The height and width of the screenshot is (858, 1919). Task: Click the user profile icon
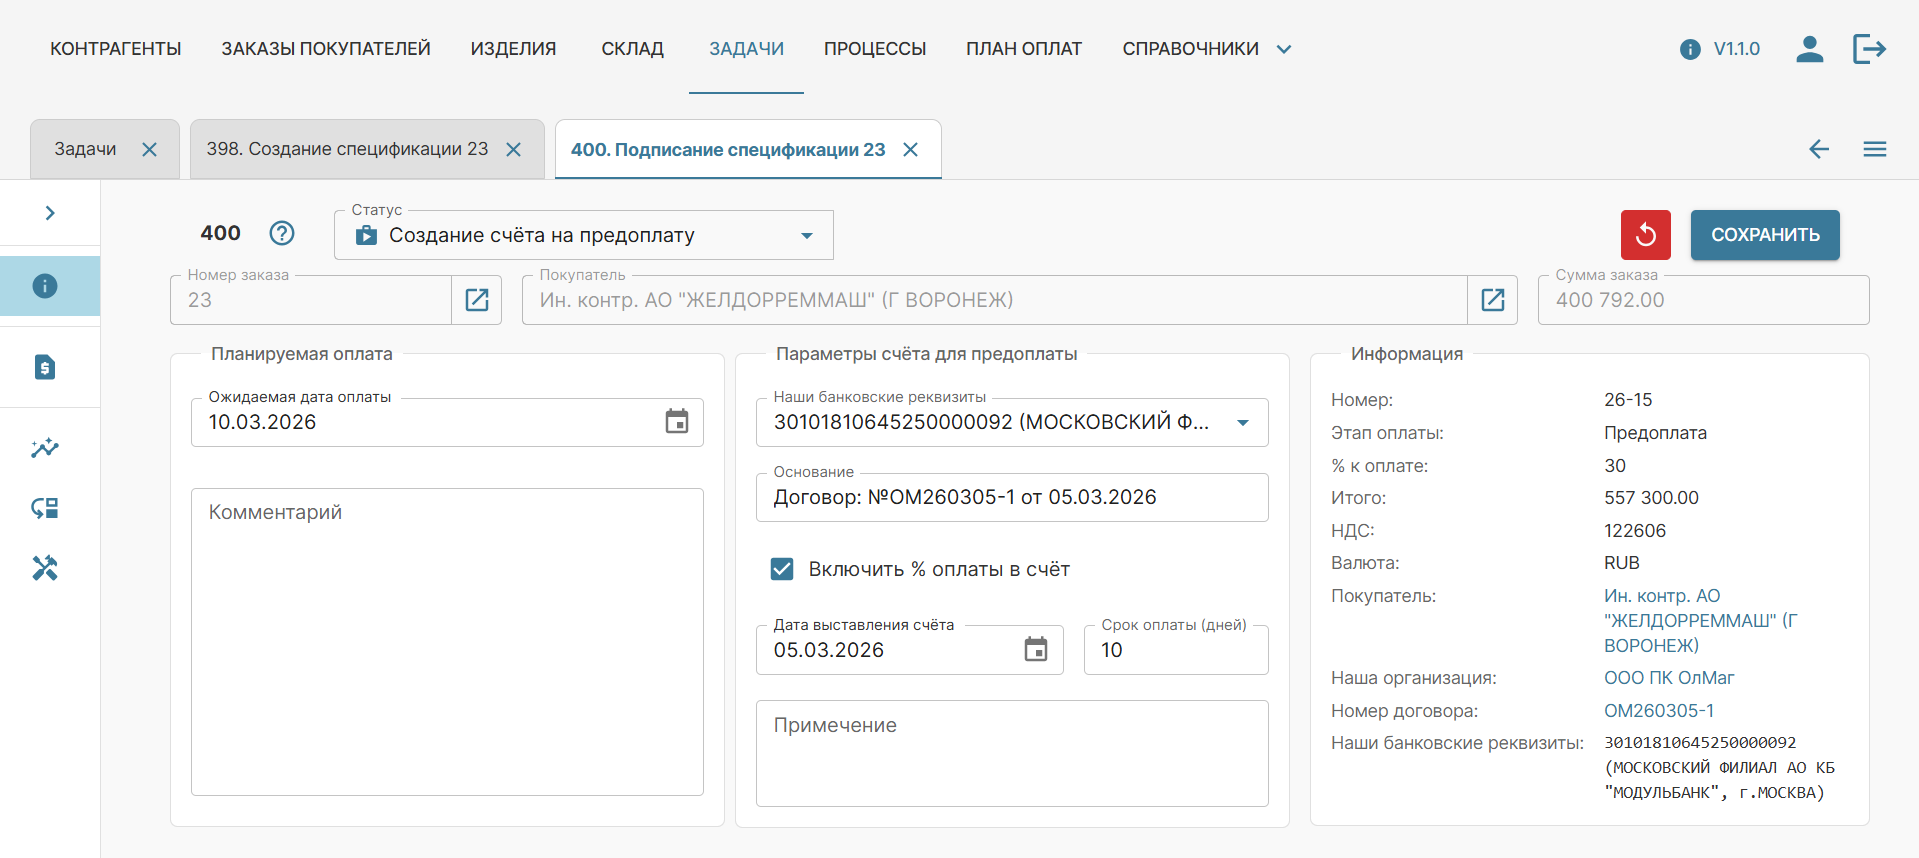[1809, 49]
